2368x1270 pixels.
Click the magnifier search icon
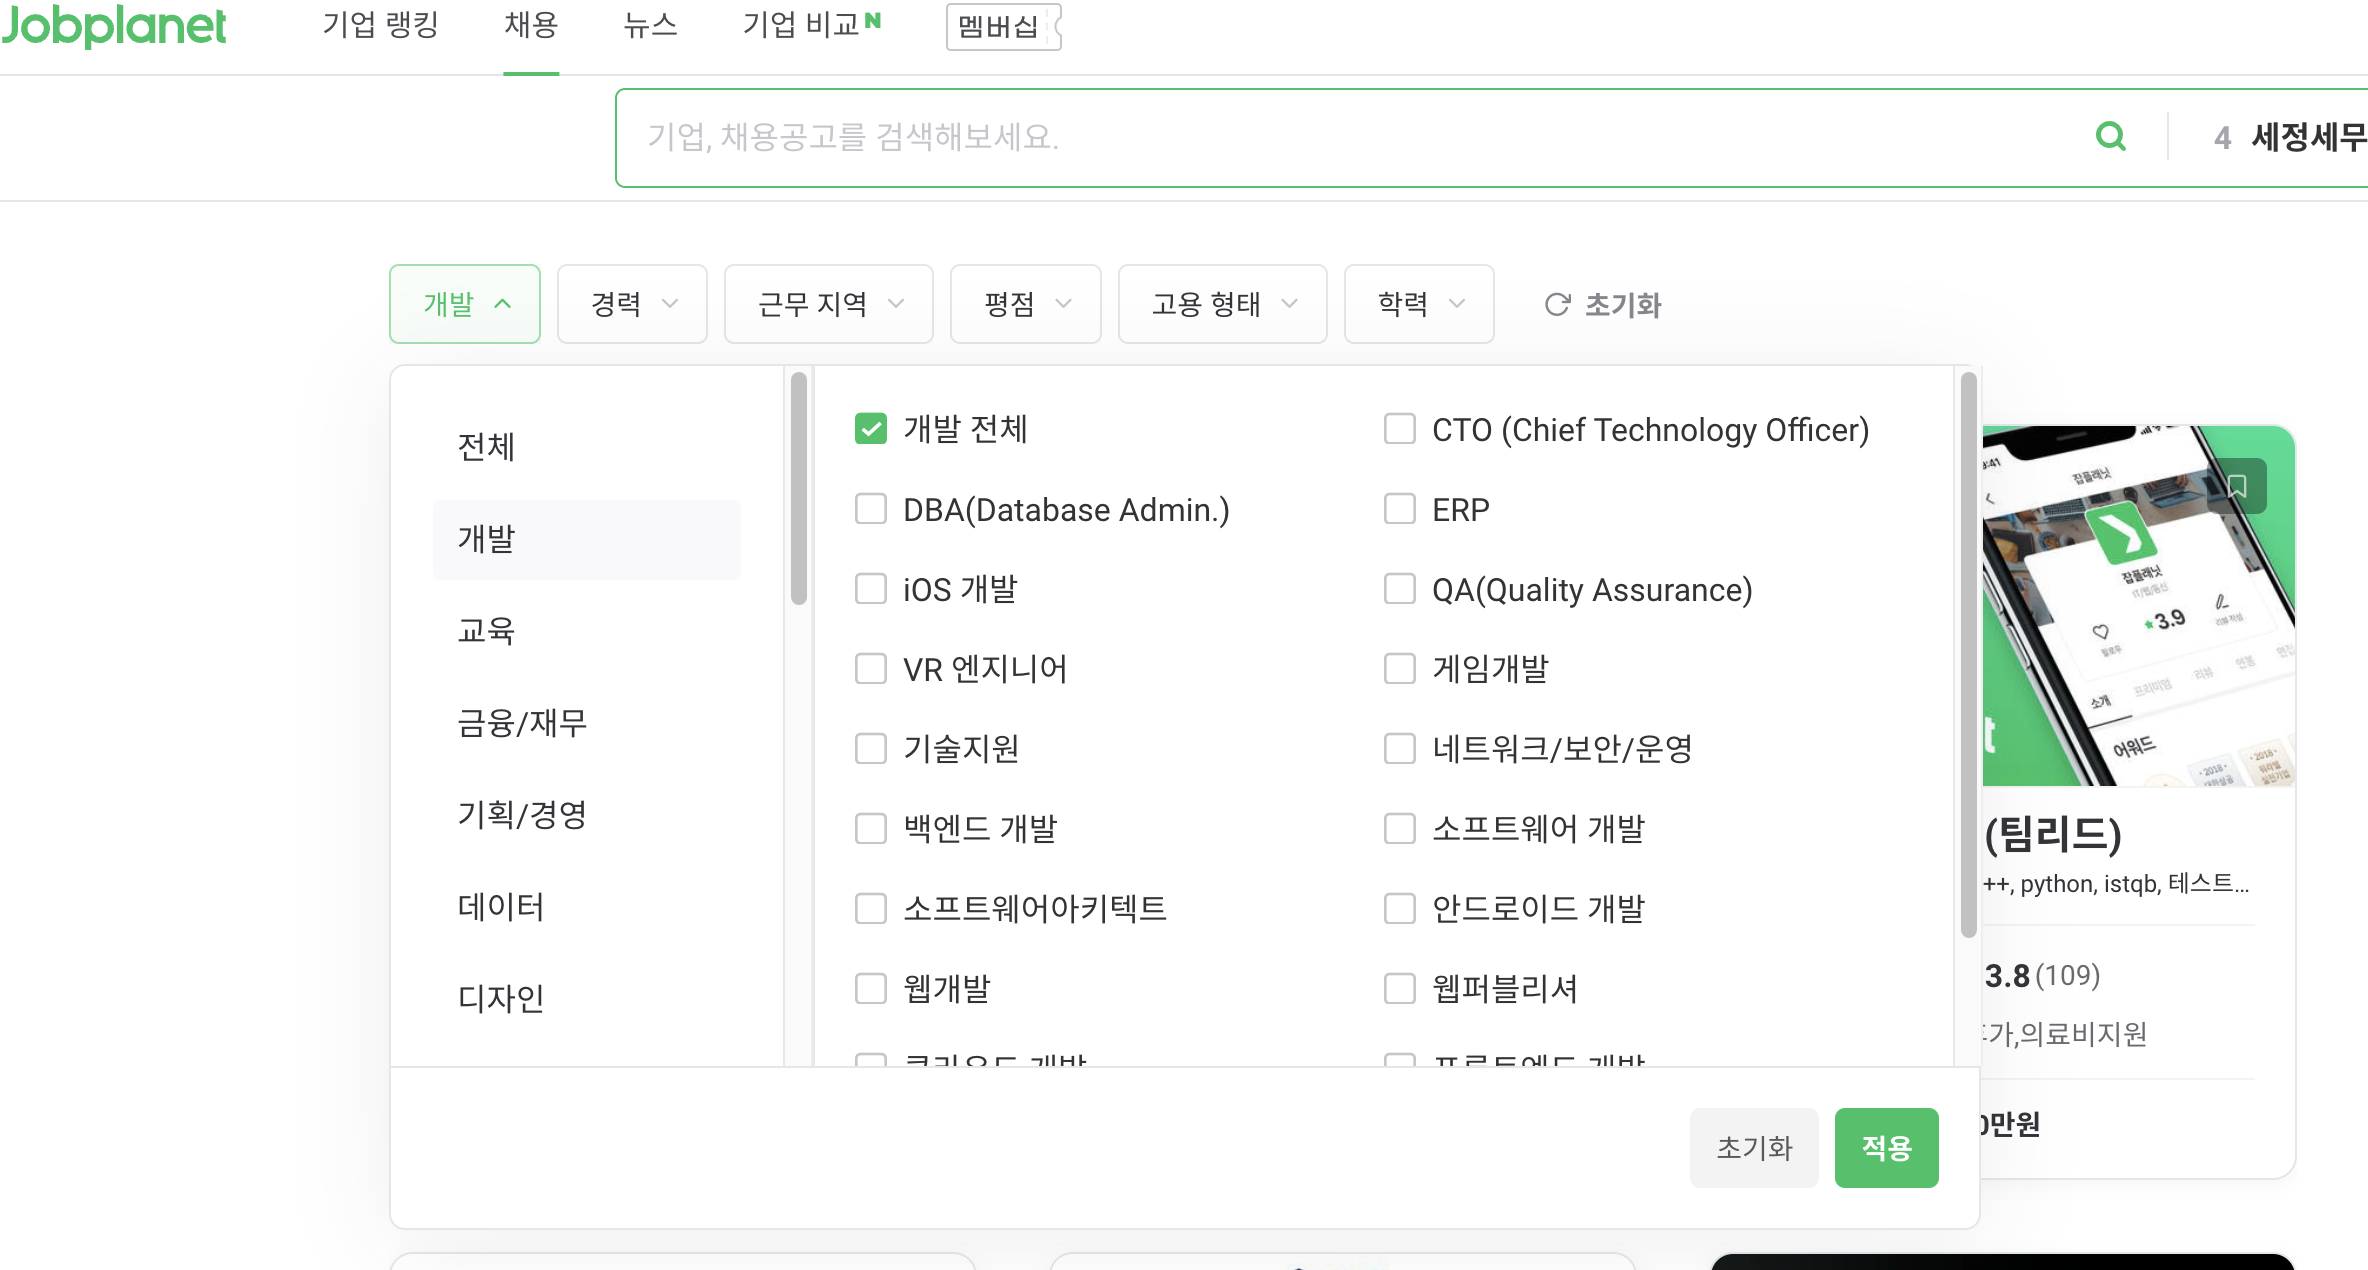2110,136
